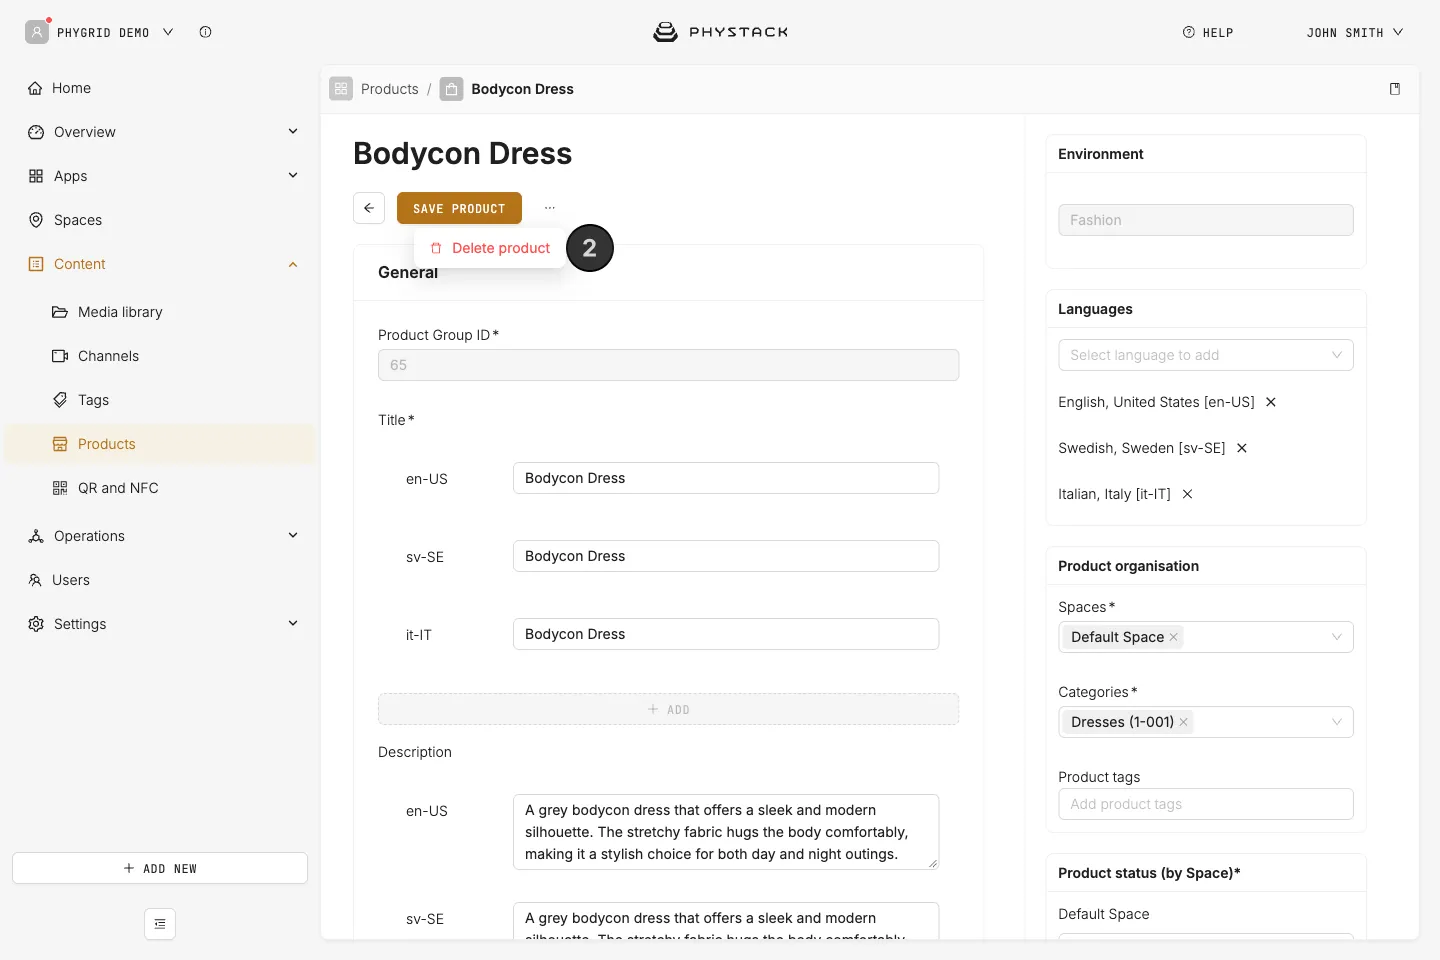1440x960 pixels.
Task: Click the document icon in breadcrumb bar
Action: 1395,89
